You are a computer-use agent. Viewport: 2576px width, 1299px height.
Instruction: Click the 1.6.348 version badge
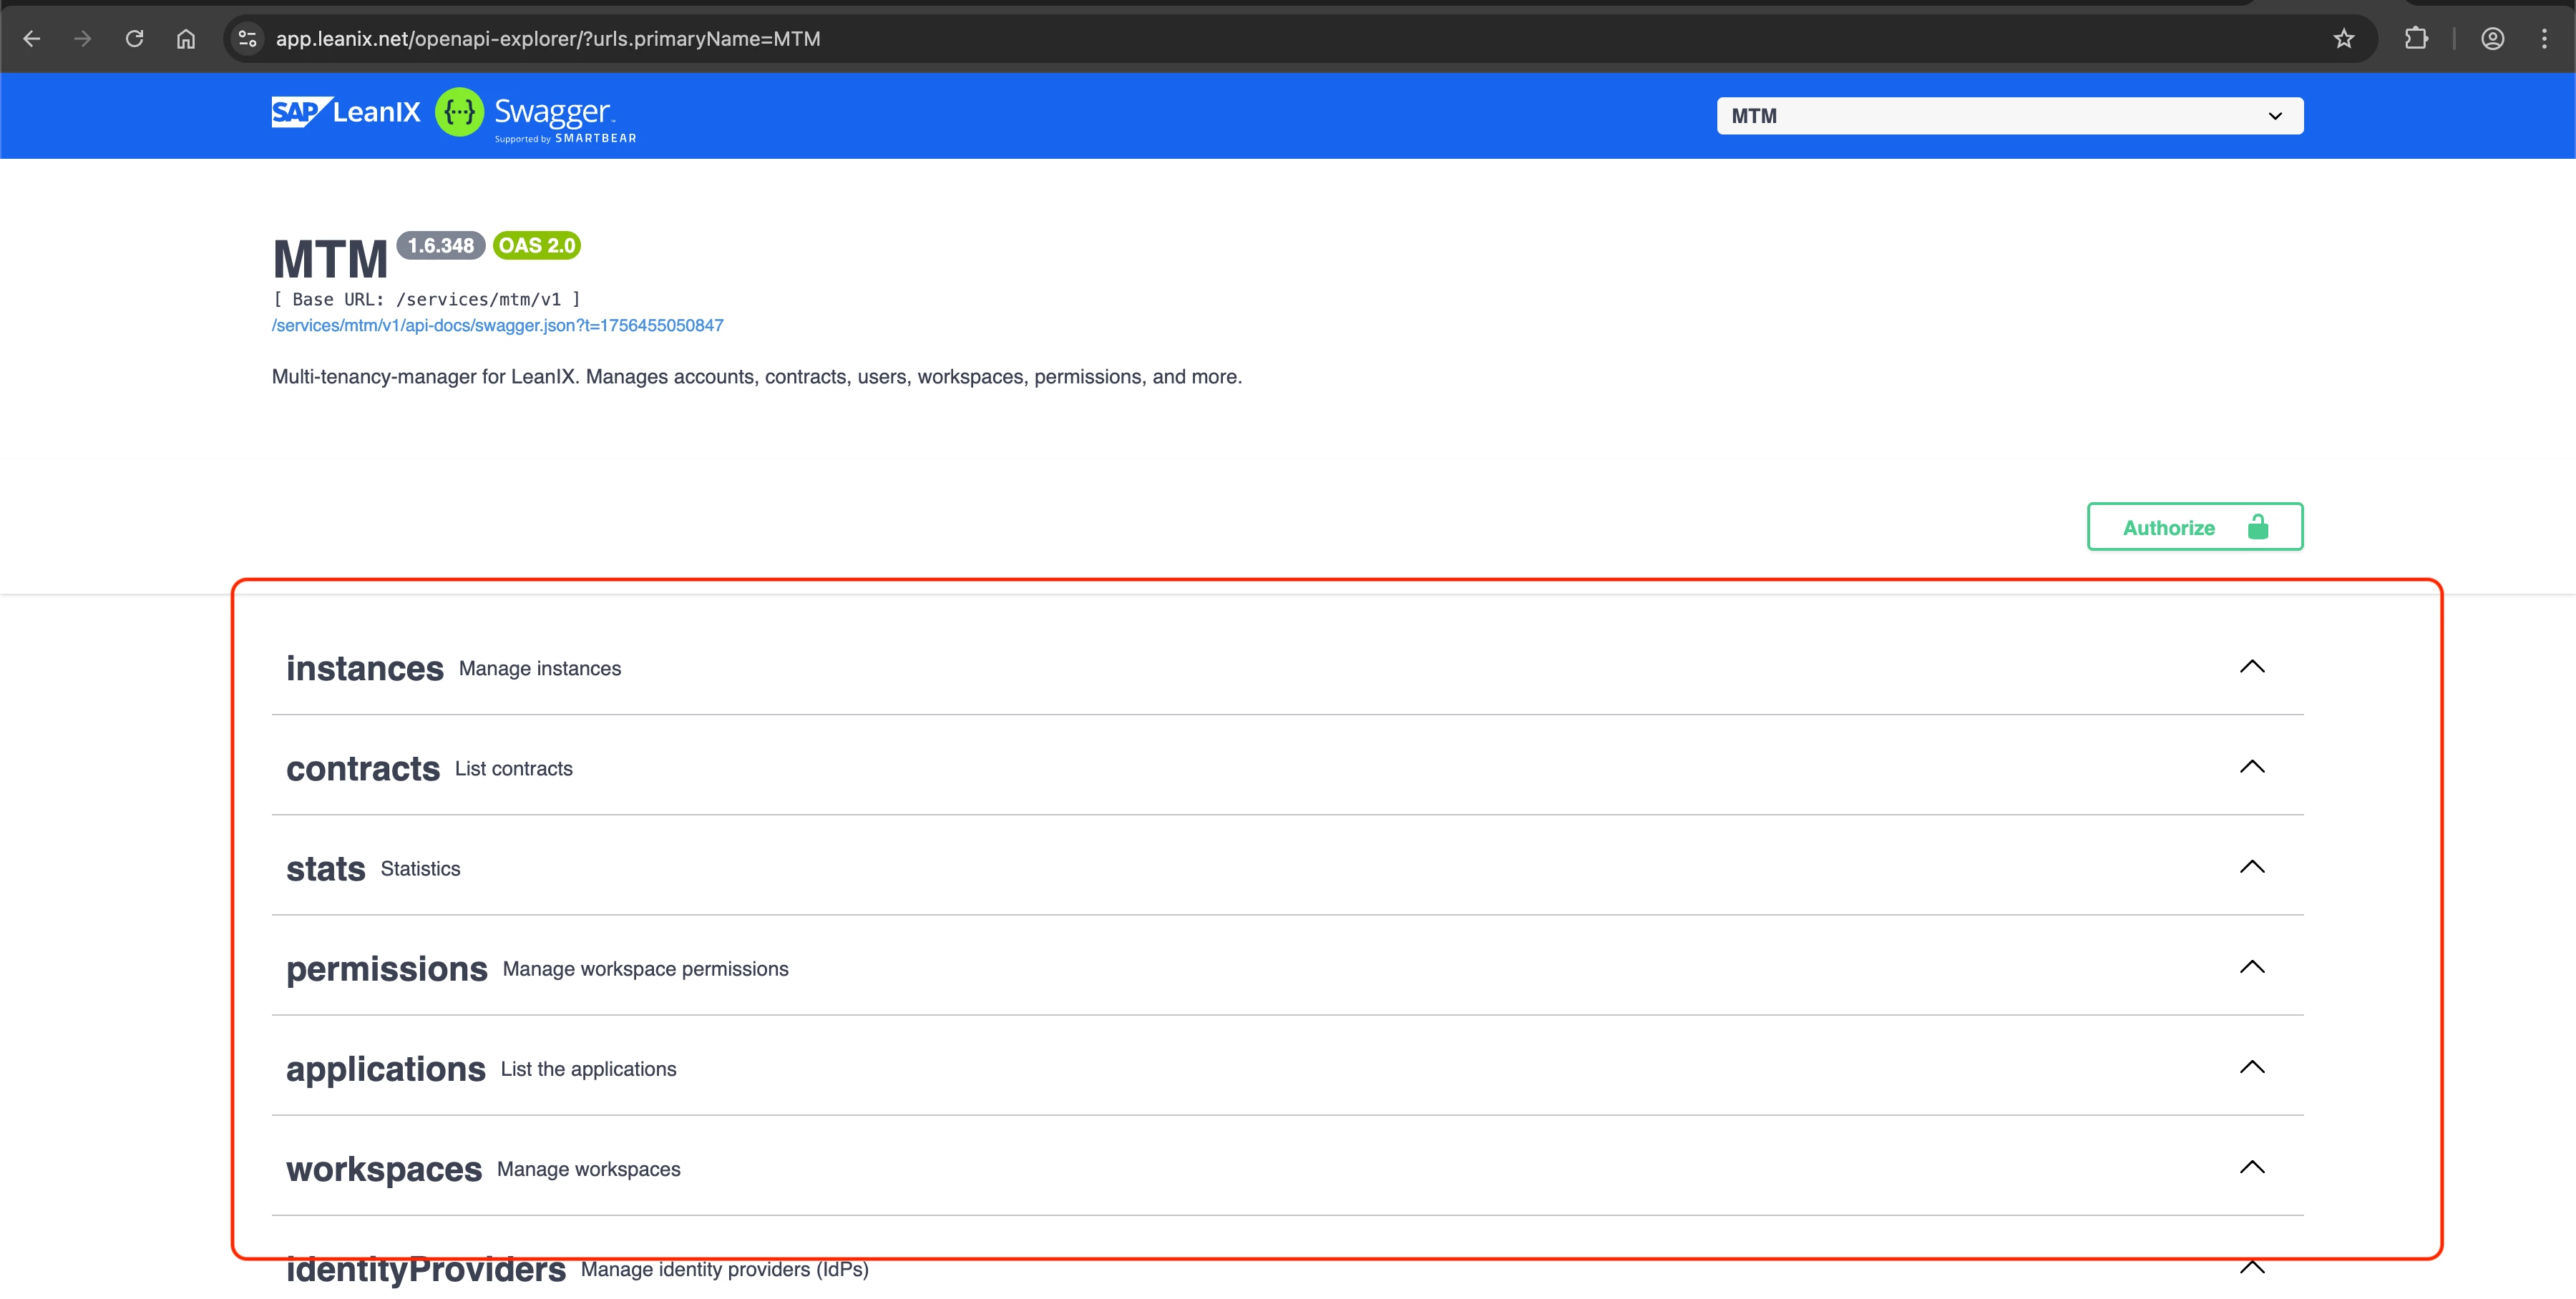(x=441, y=246)
